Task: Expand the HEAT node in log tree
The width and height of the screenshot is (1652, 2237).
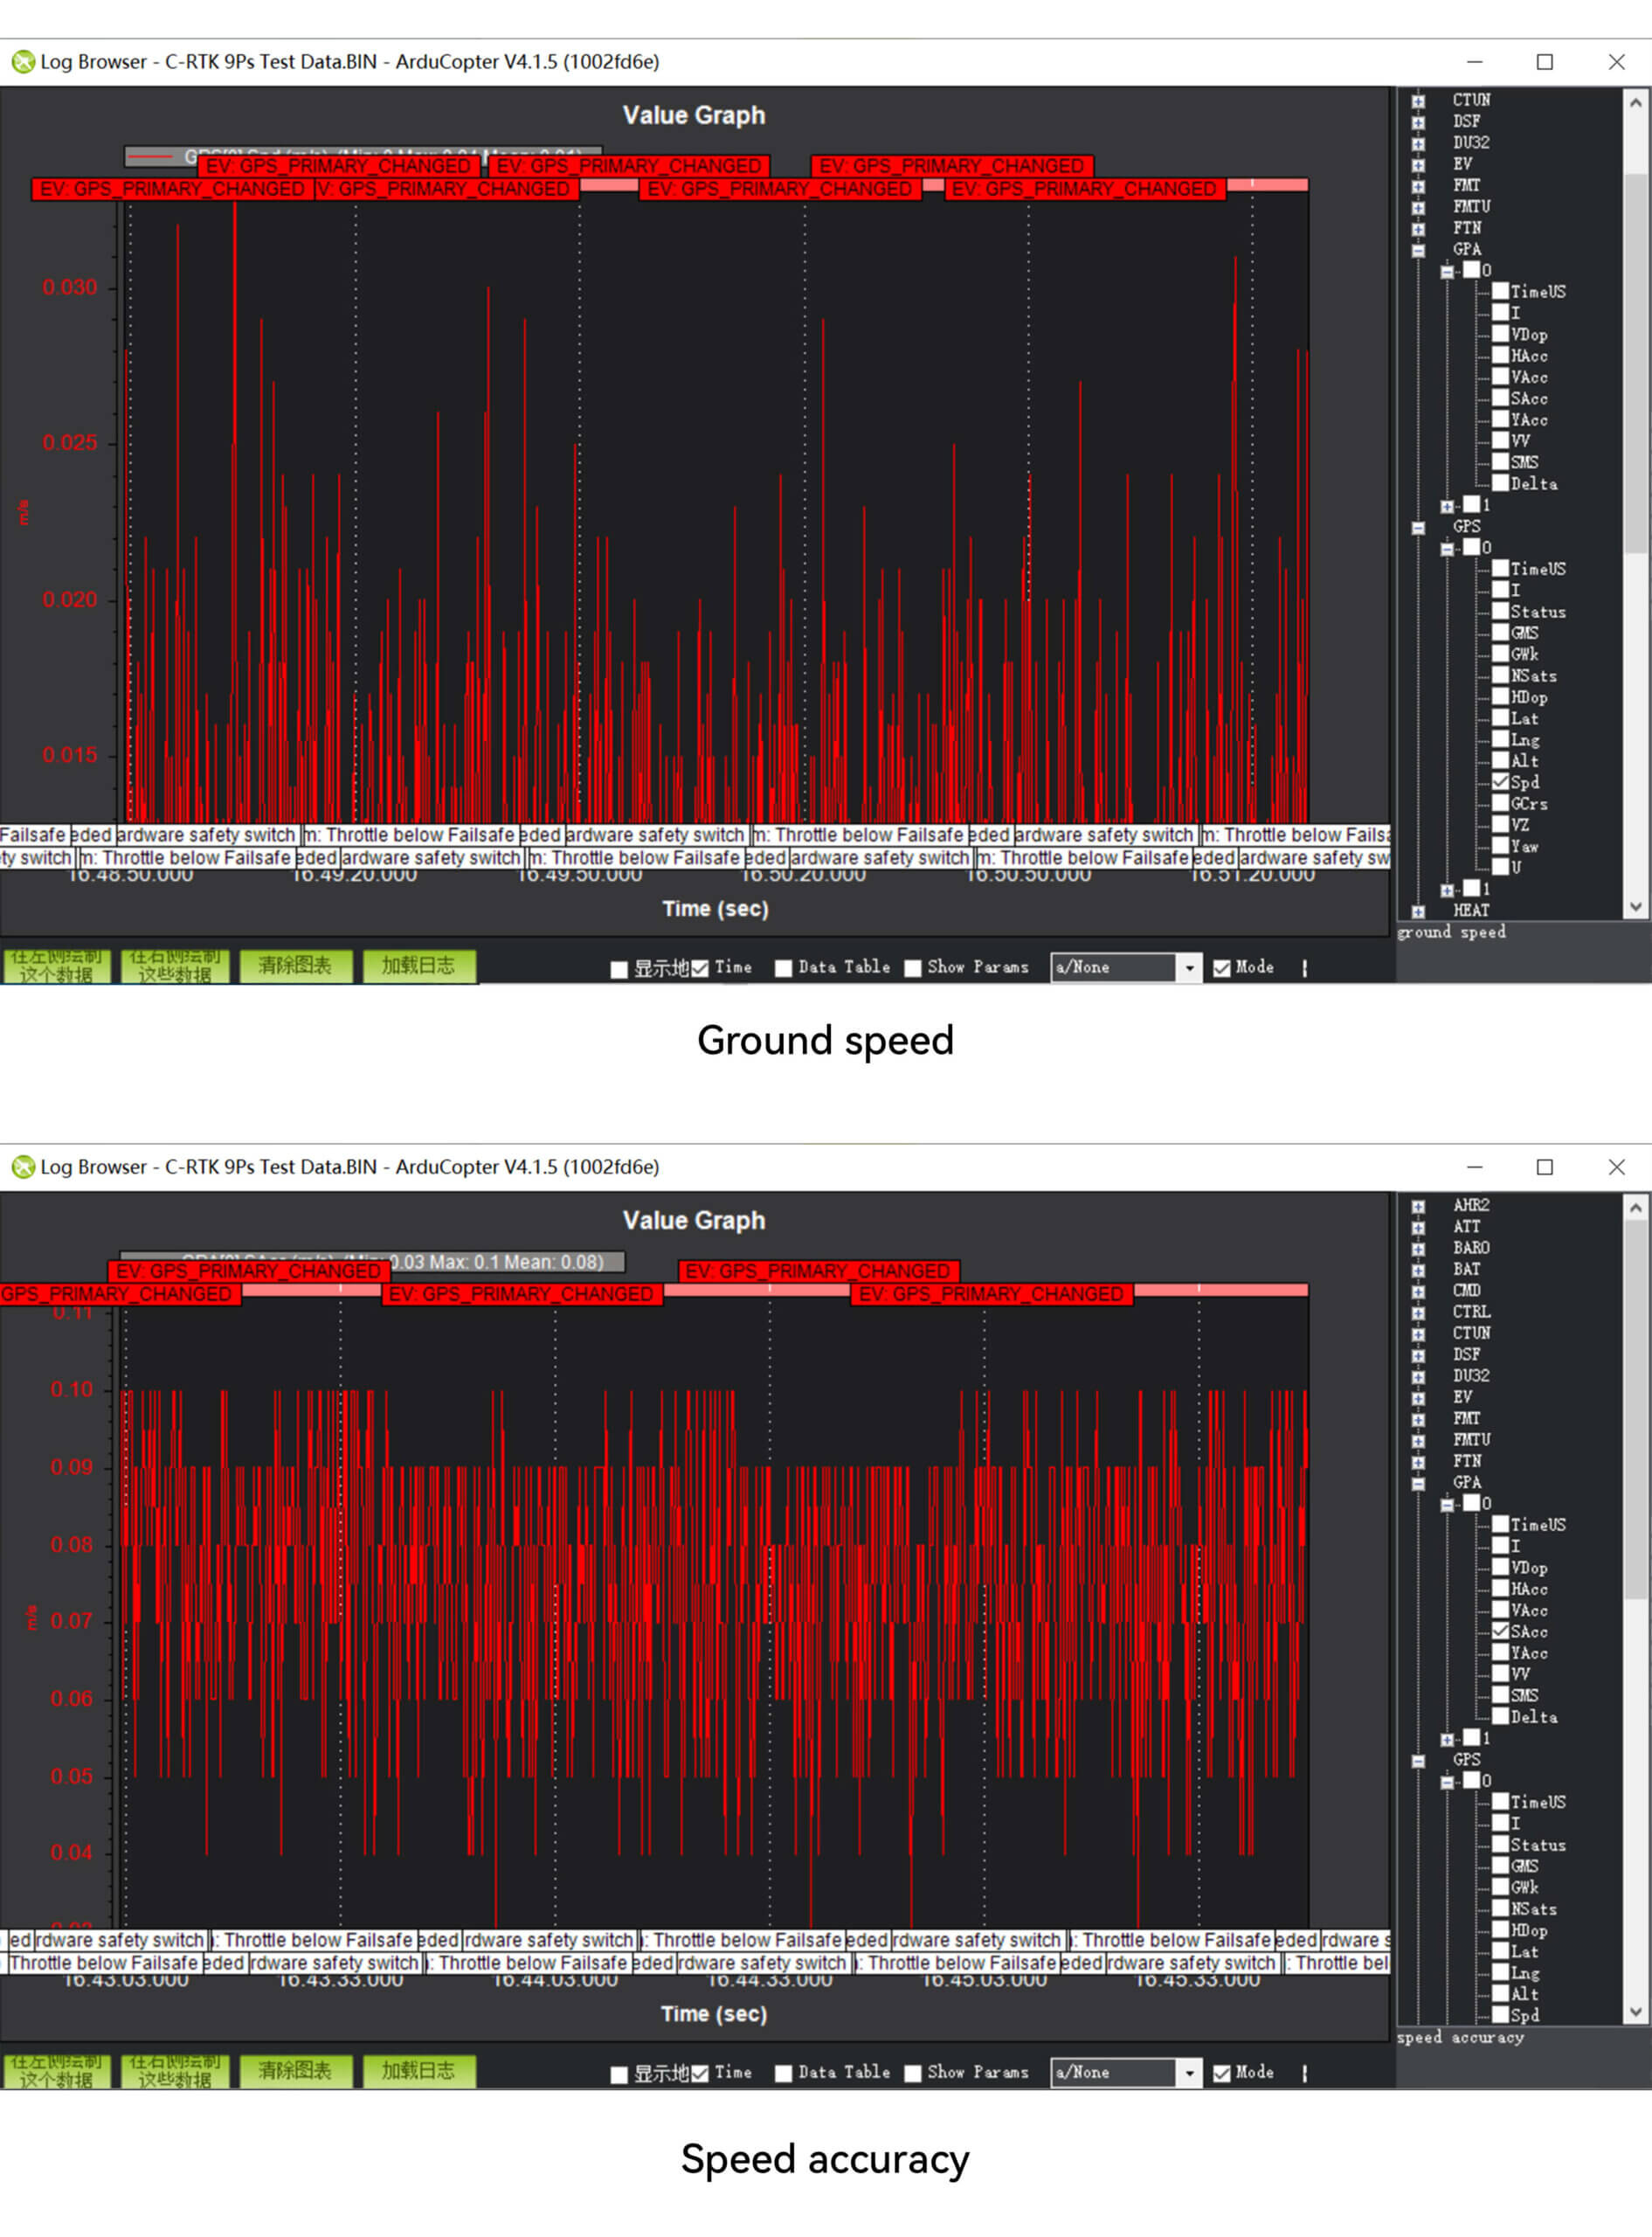Action: click(x=1418, y=911)
